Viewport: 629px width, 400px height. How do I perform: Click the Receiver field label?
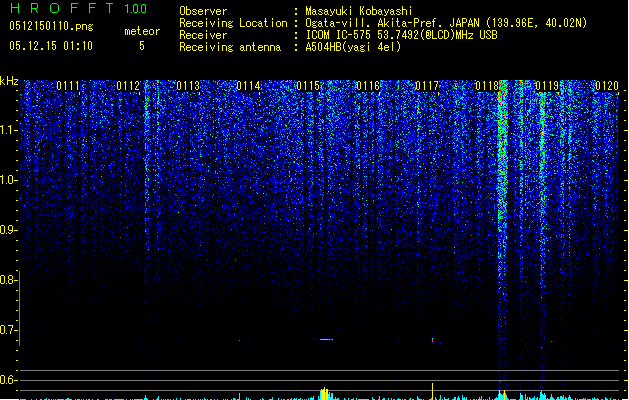tap(203, 35)
